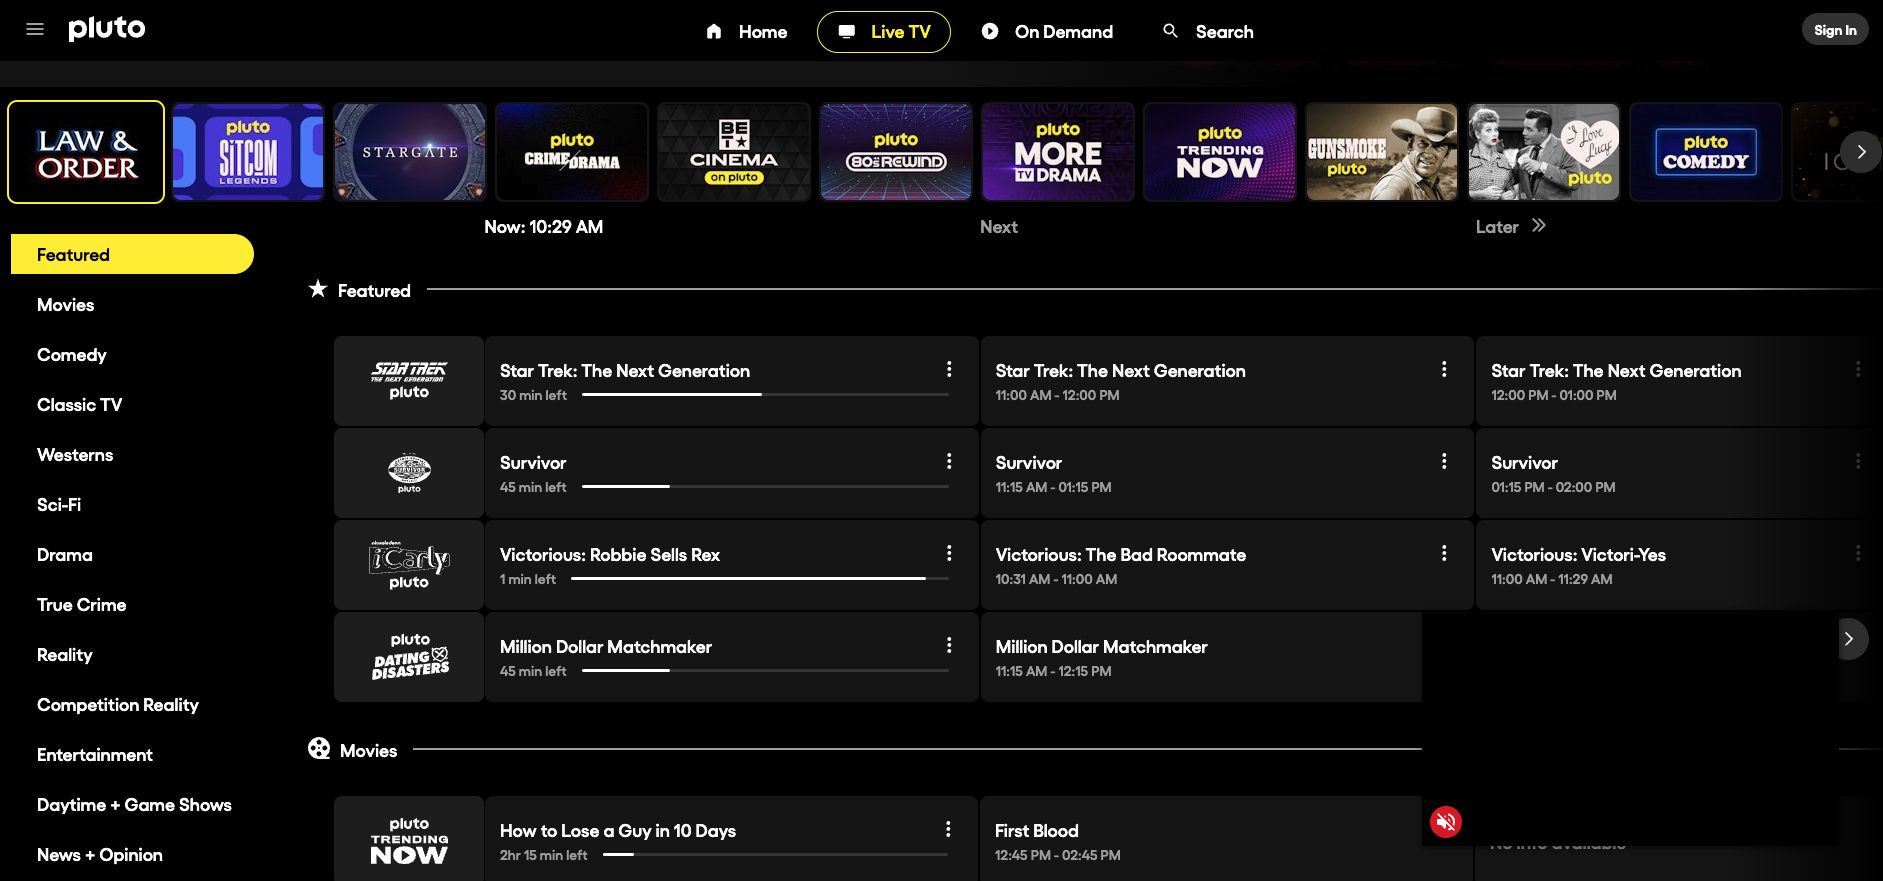The image size is (1883, 881).
Task: Open Pluto Crime Drama thumbnail
Action: (x=572, y=152)
